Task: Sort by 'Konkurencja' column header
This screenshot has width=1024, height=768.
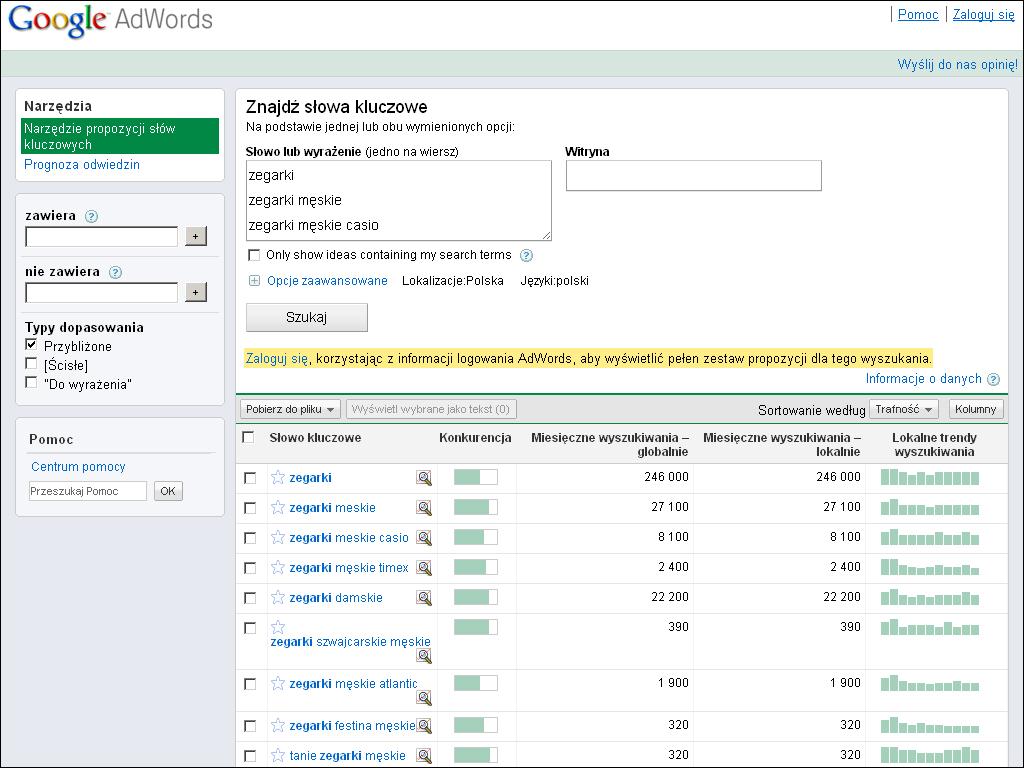Action: pos(475,438)
